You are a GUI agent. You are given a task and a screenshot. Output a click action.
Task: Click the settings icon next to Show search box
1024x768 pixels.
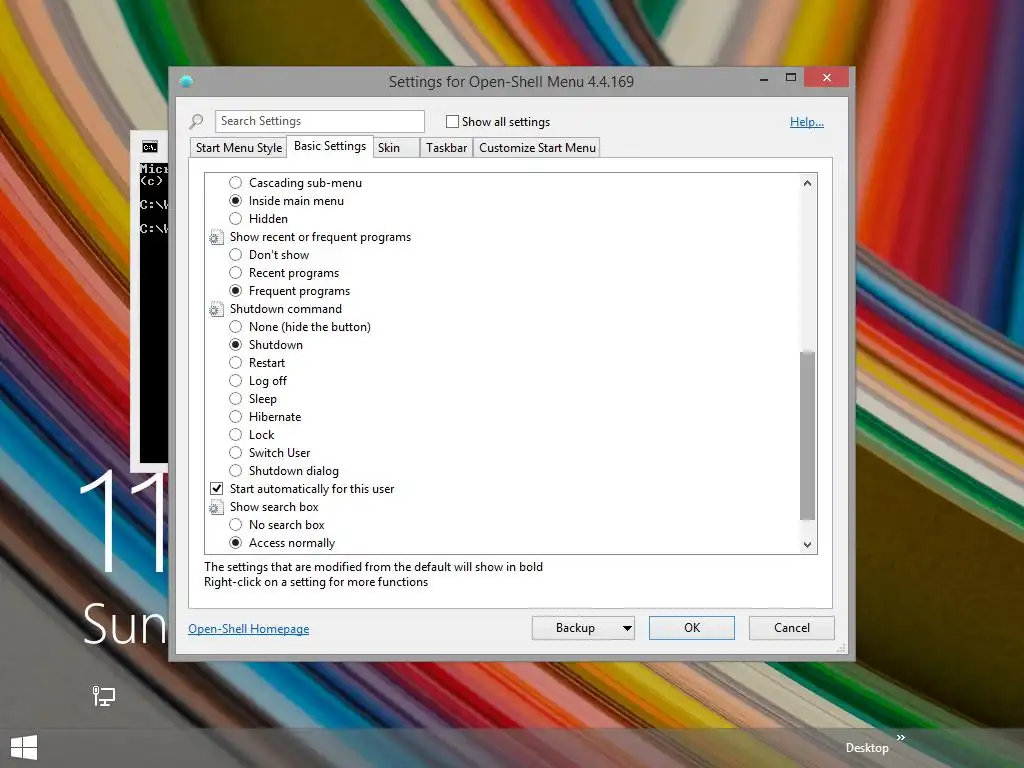216,507
